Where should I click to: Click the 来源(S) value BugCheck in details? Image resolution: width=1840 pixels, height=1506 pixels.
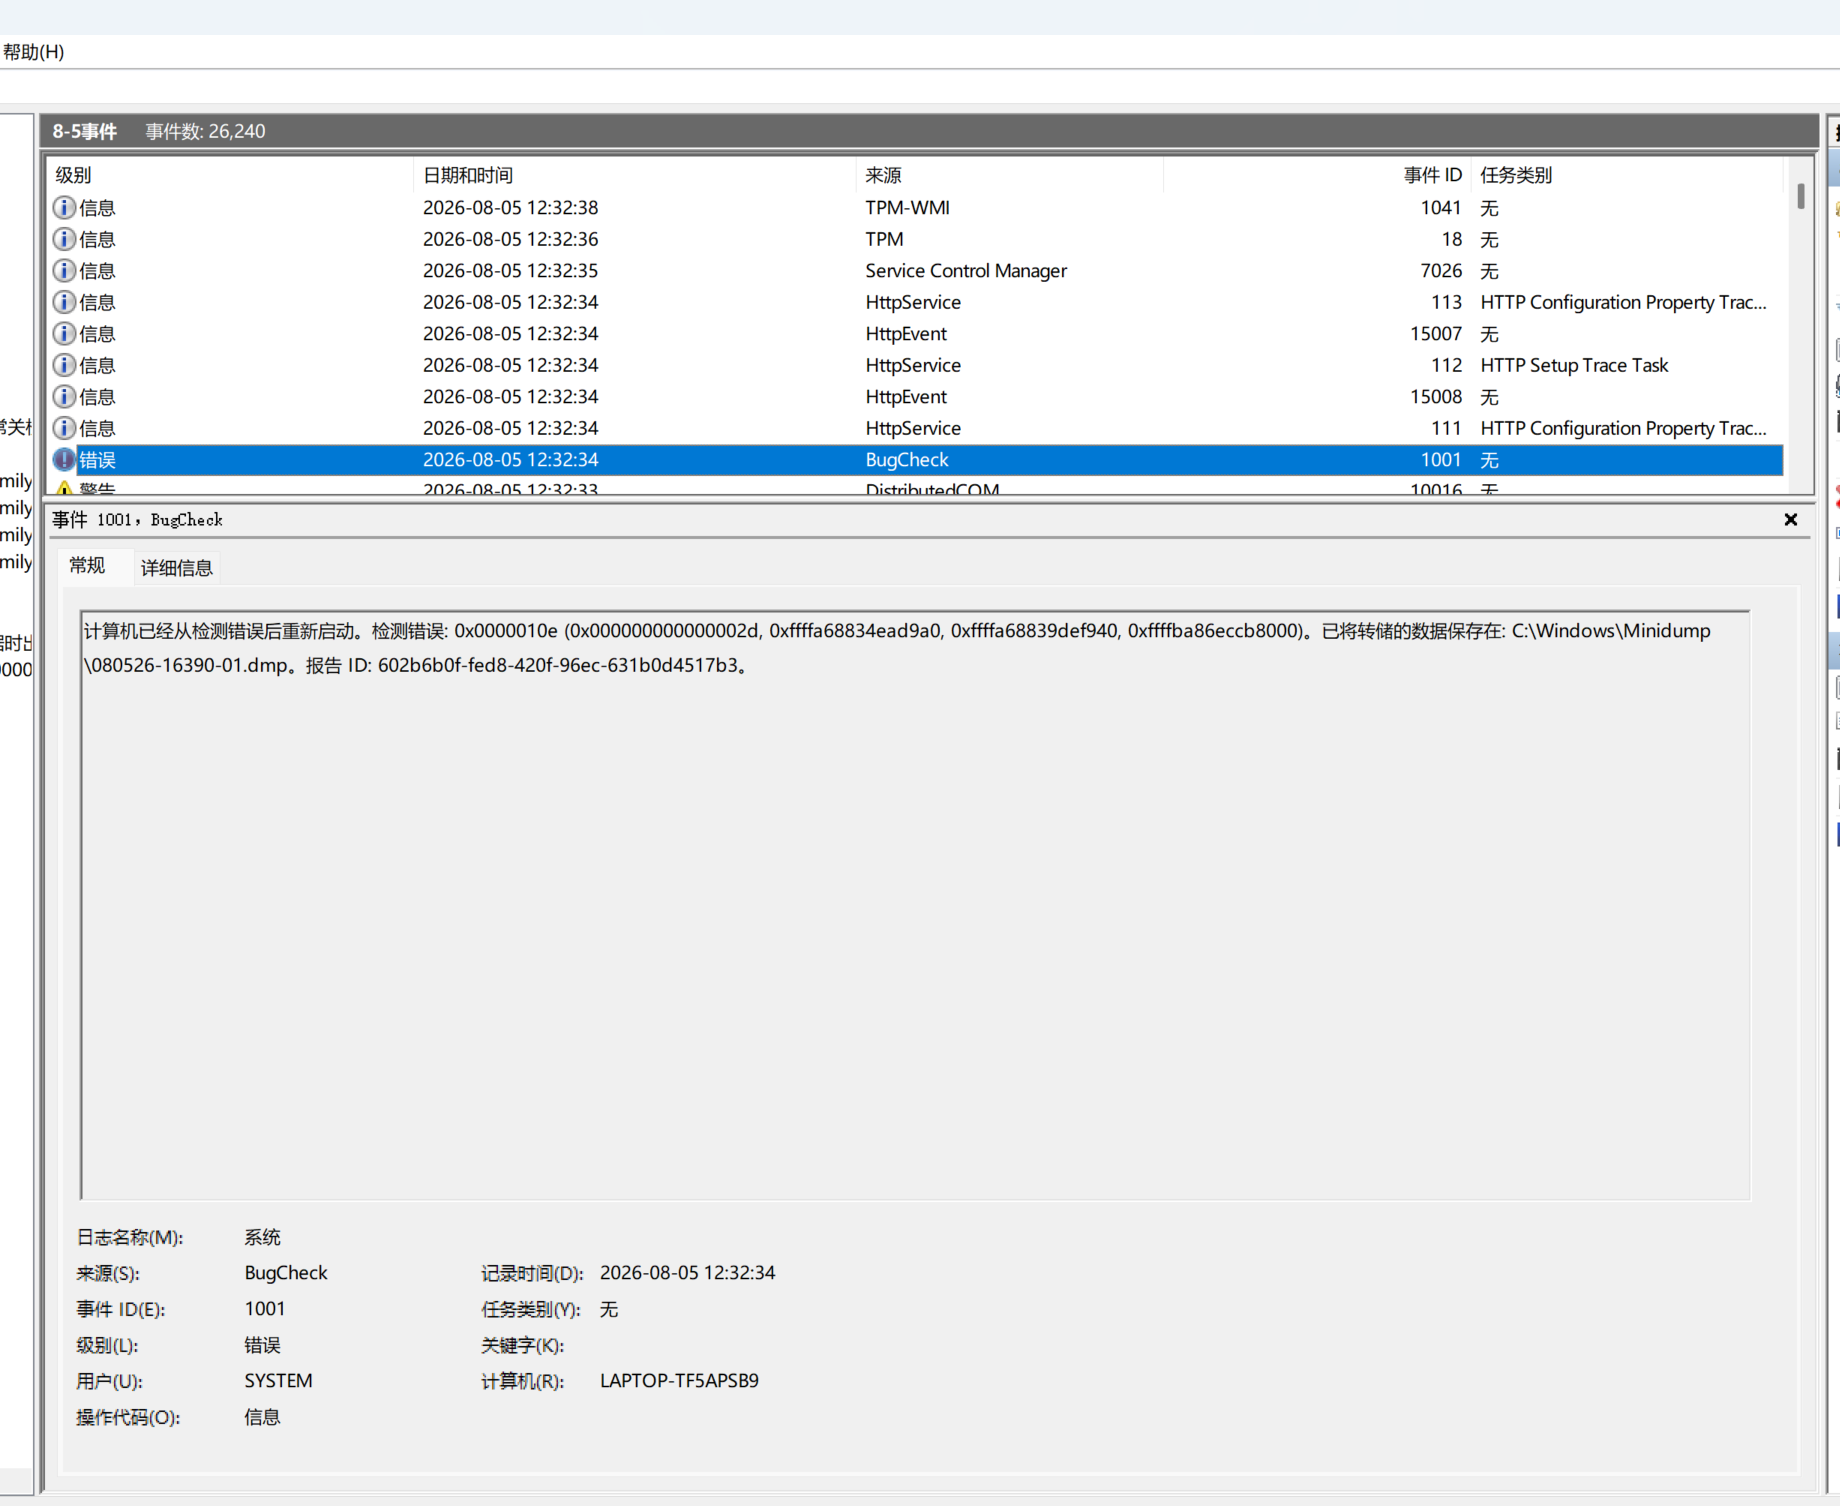(286, 1273)
